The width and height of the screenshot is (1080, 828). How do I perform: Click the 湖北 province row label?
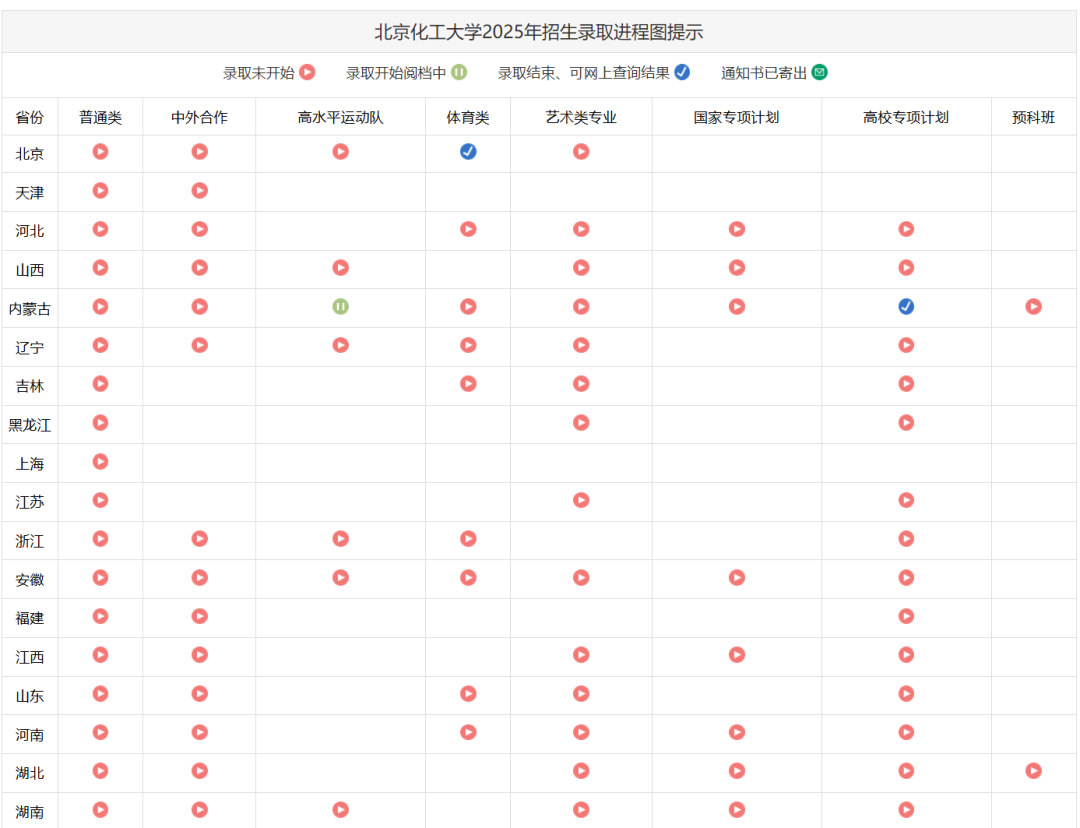coord(30,774)
